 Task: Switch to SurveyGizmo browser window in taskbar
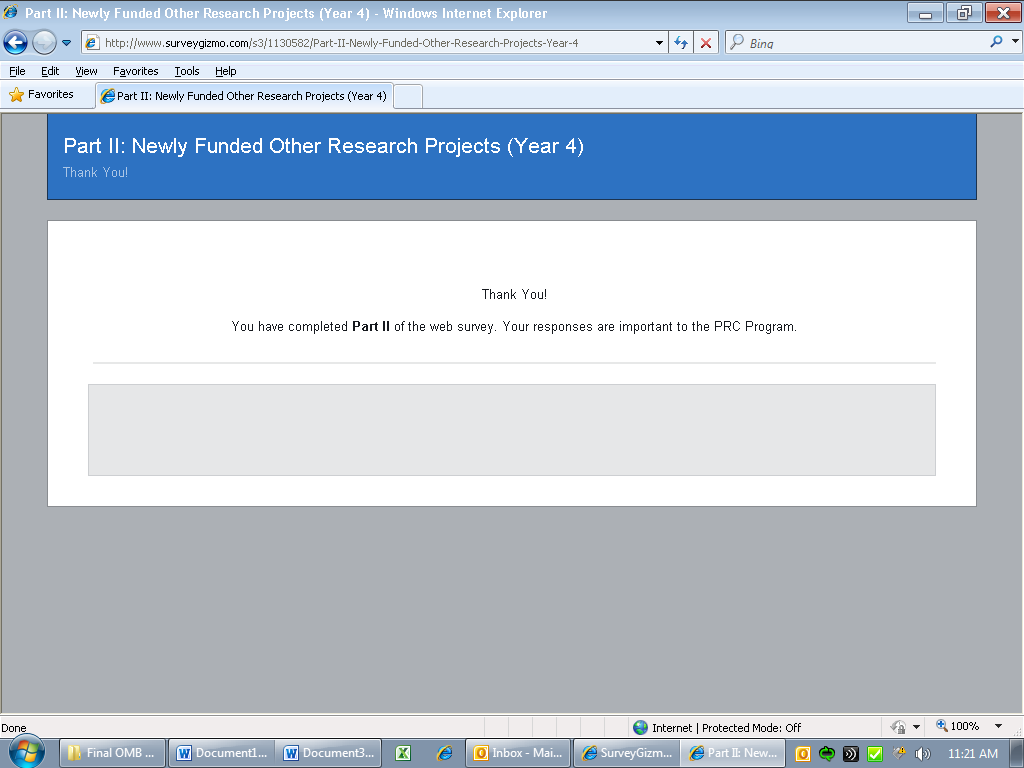[627, 753]
